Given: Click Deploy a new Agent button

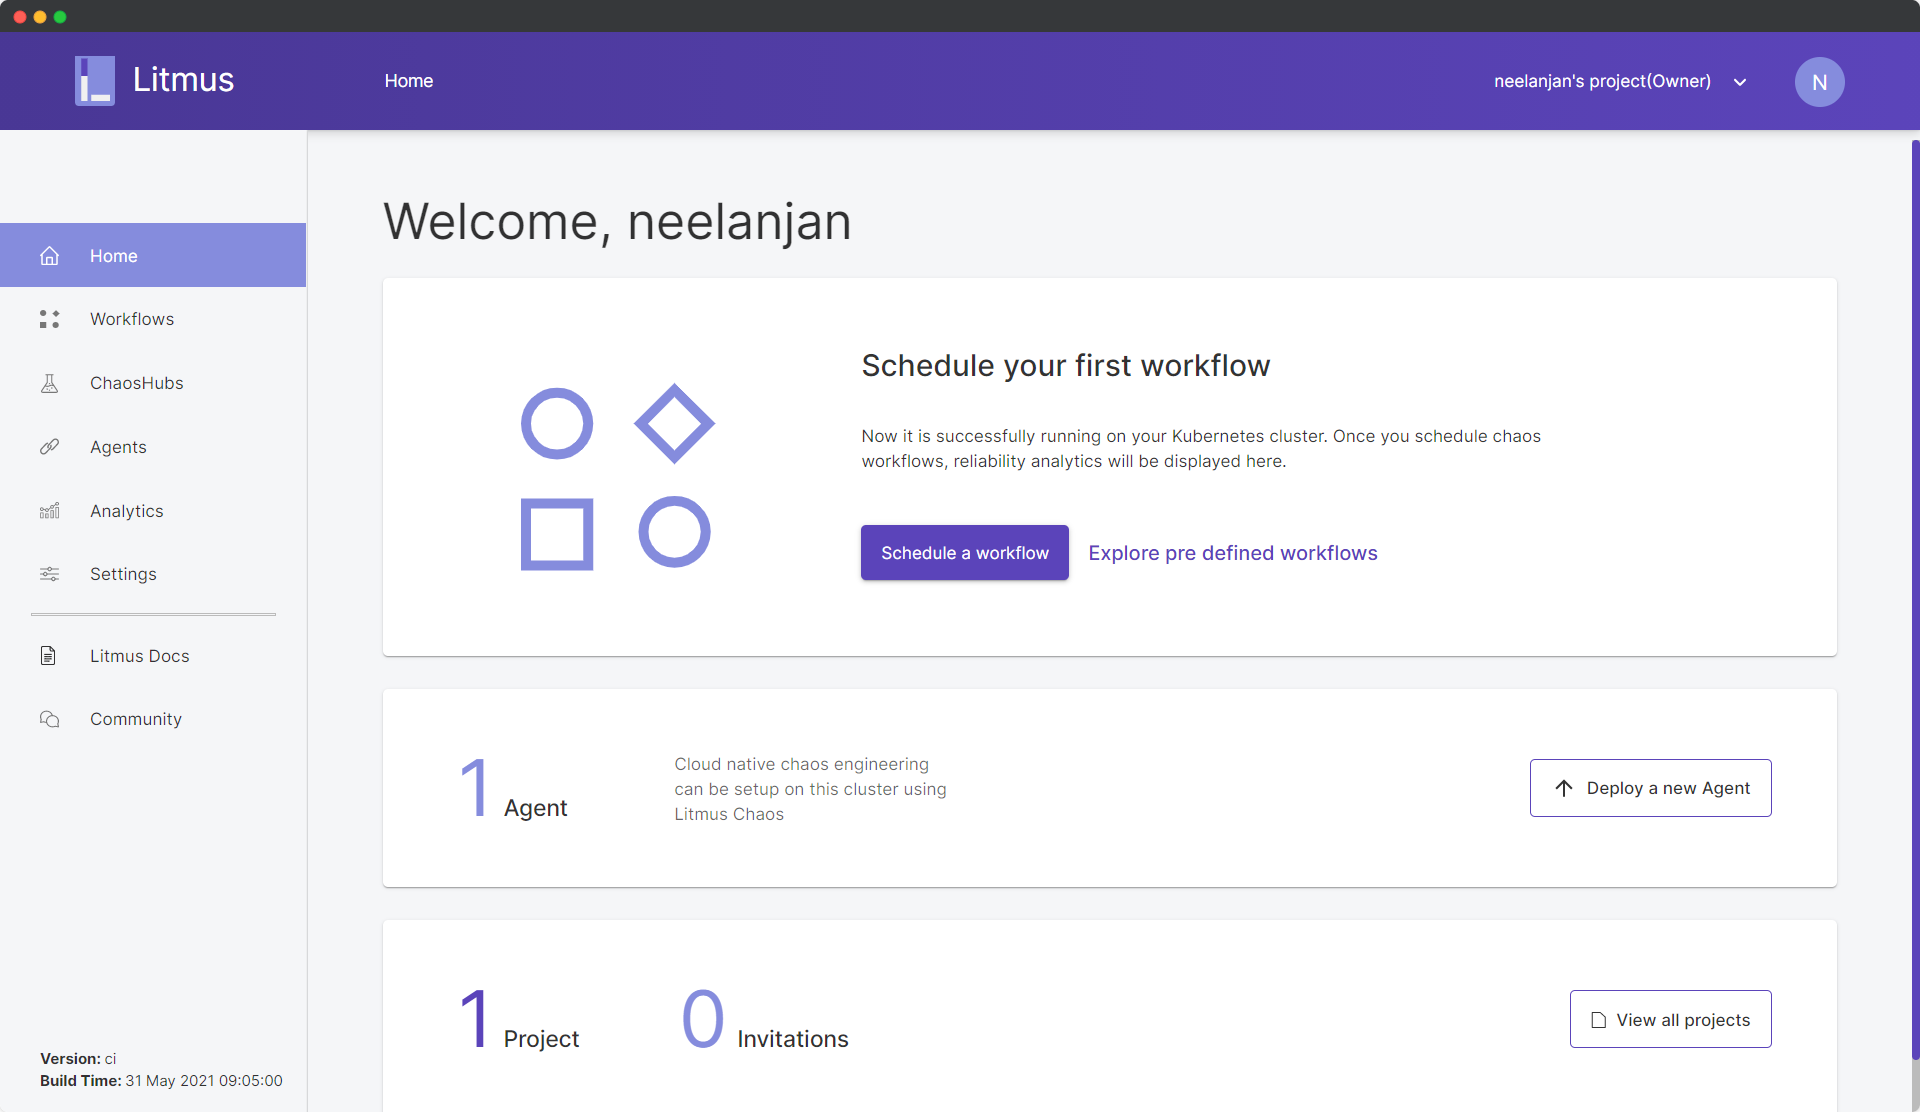Looking at the screenshot, I should tap(1650, 788).
